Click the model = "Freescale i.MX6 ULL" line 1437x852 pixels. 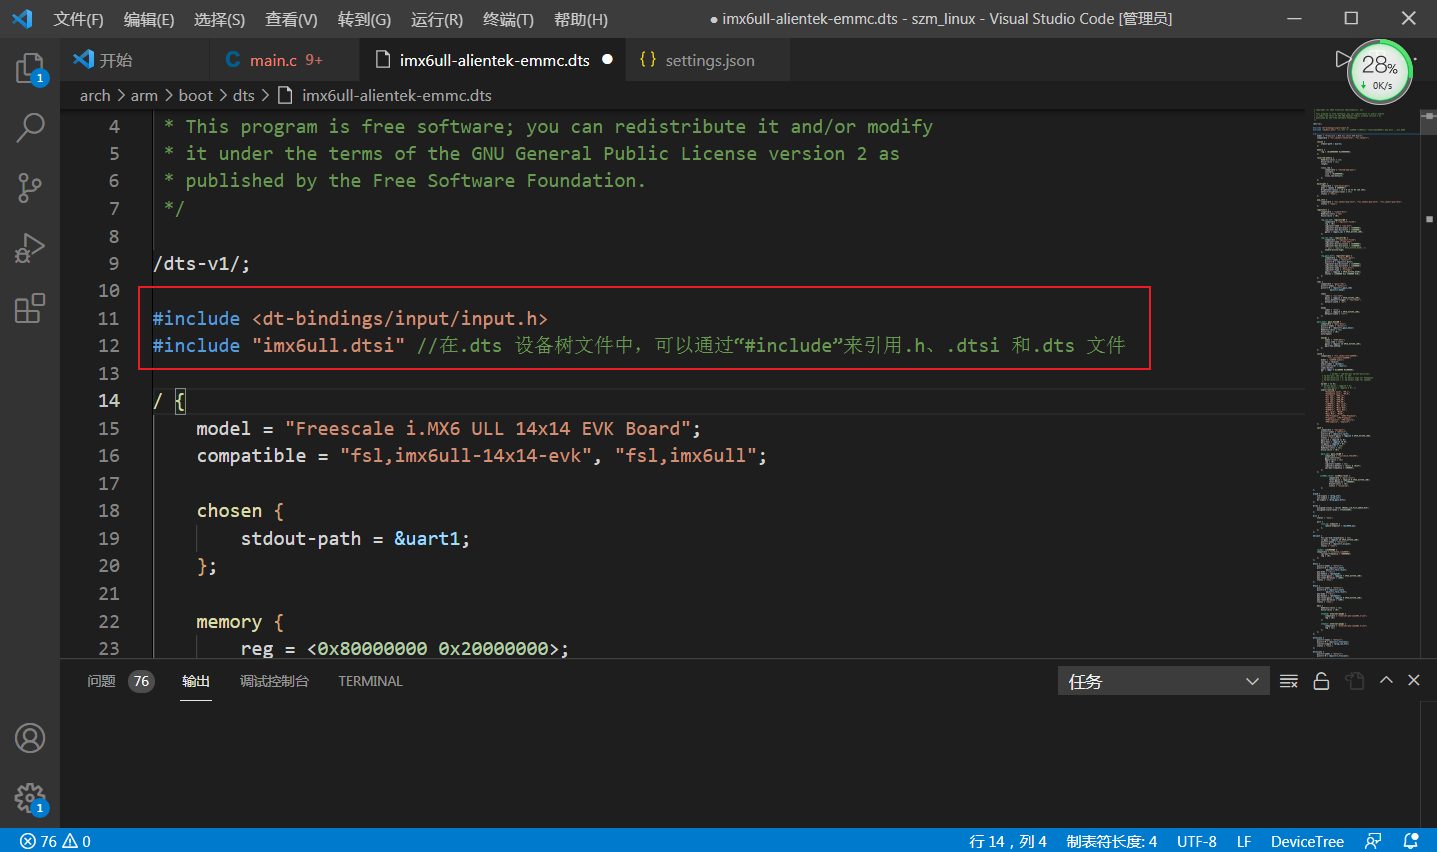448,428
